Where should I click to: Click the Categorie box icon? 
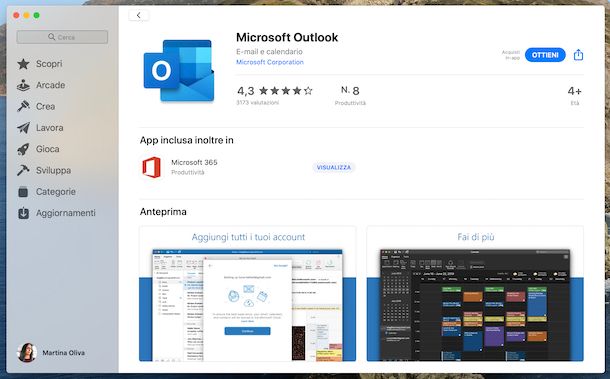click(x=23, y=191)
